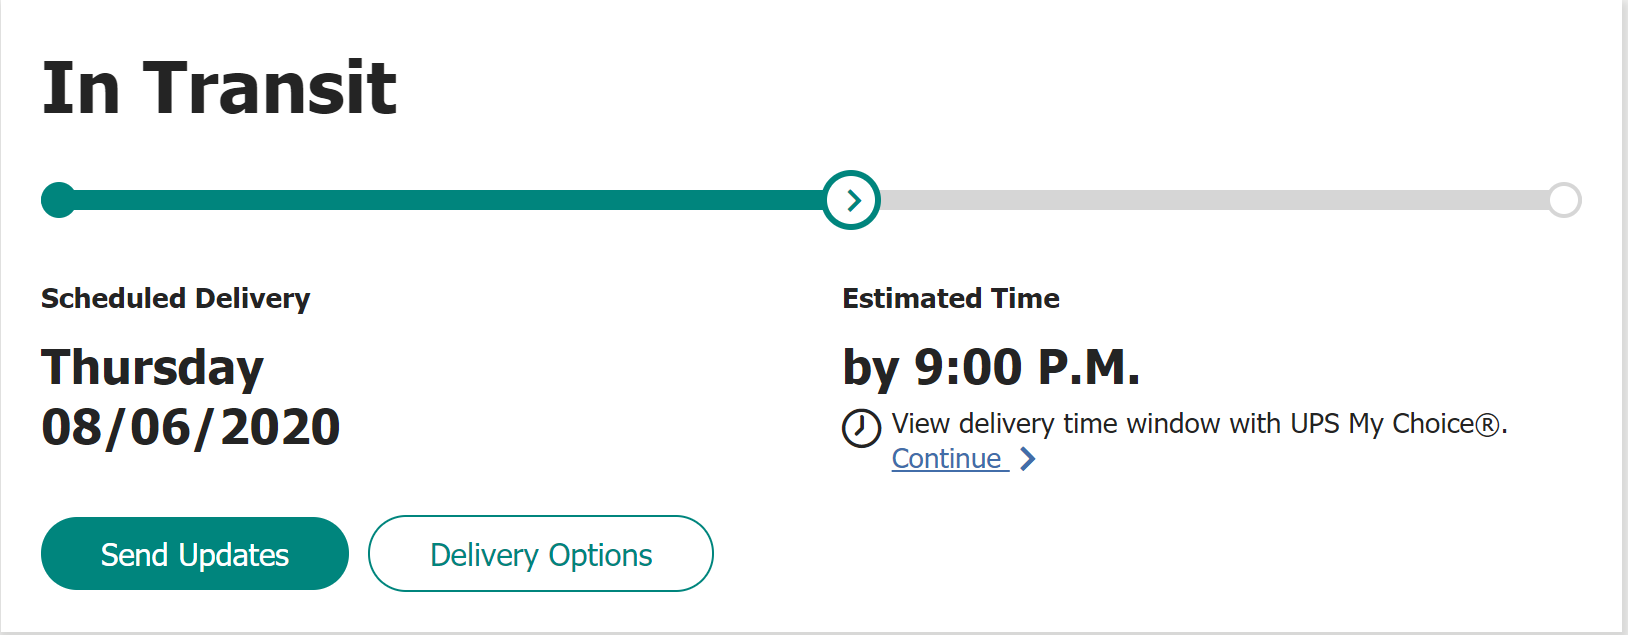Screen dimensions: 1628x635
Task: Click the Scheduled Delivery label
Action: click(x=176, y=298)
